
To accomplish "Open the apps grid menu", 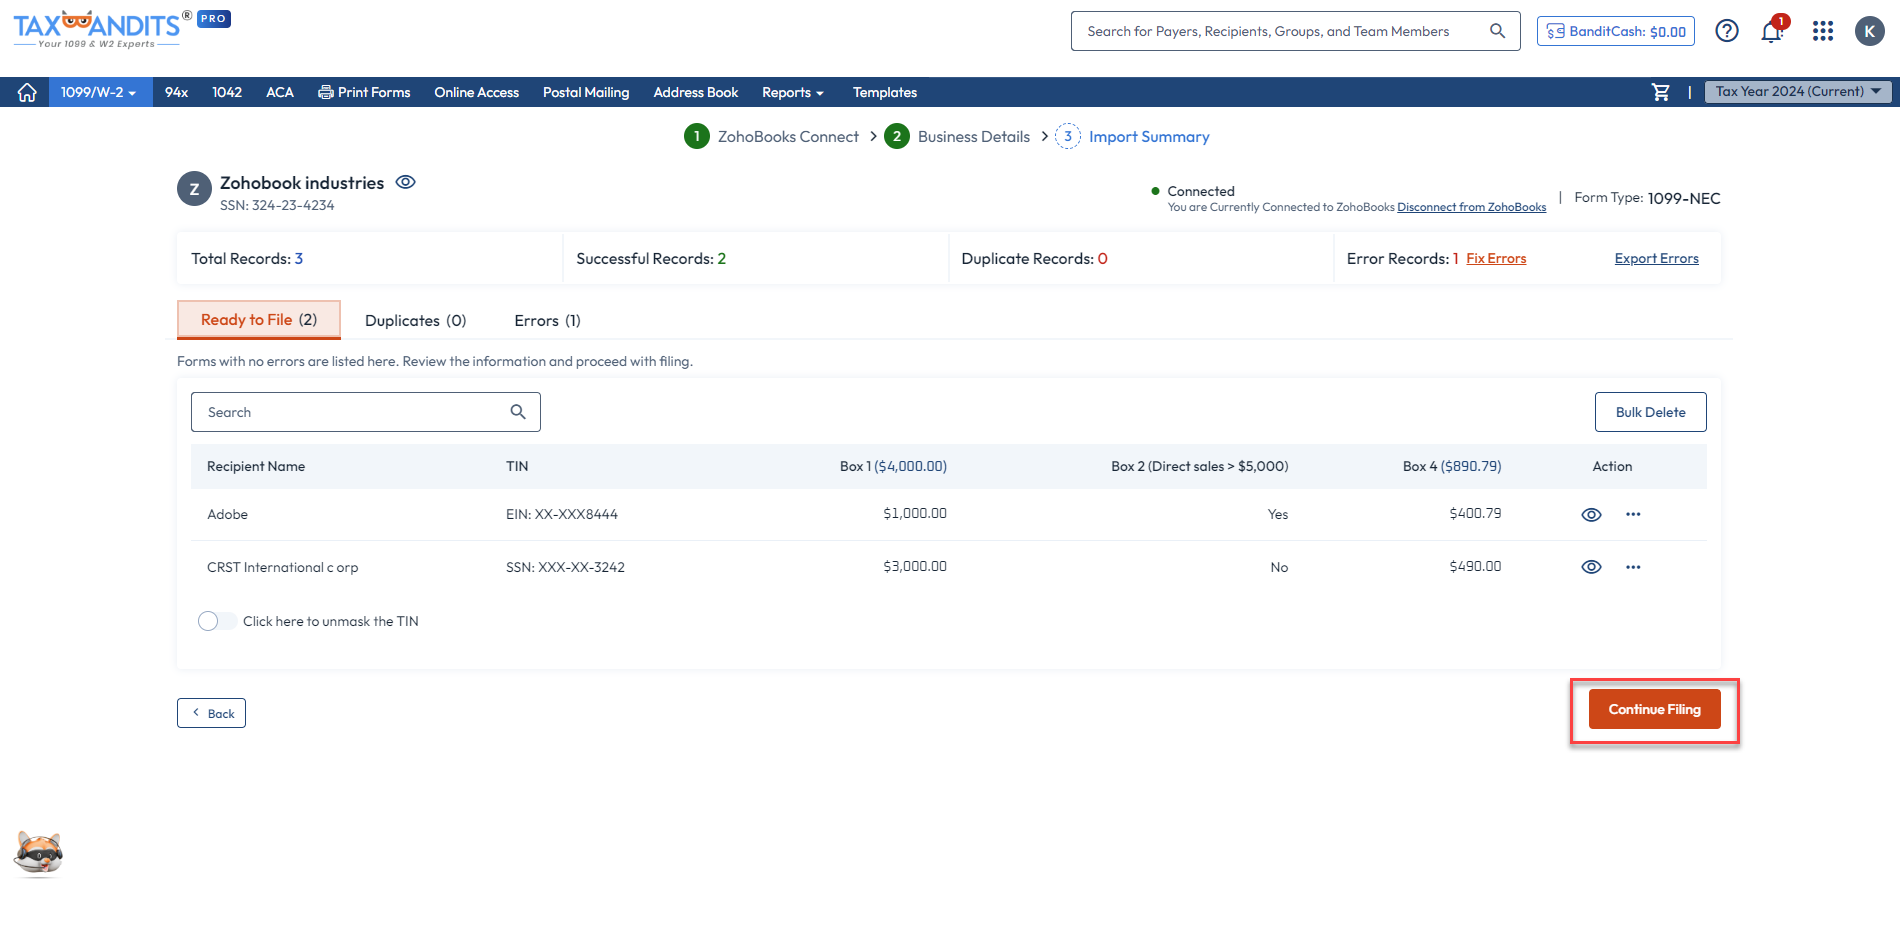I will coord(1823,31).
